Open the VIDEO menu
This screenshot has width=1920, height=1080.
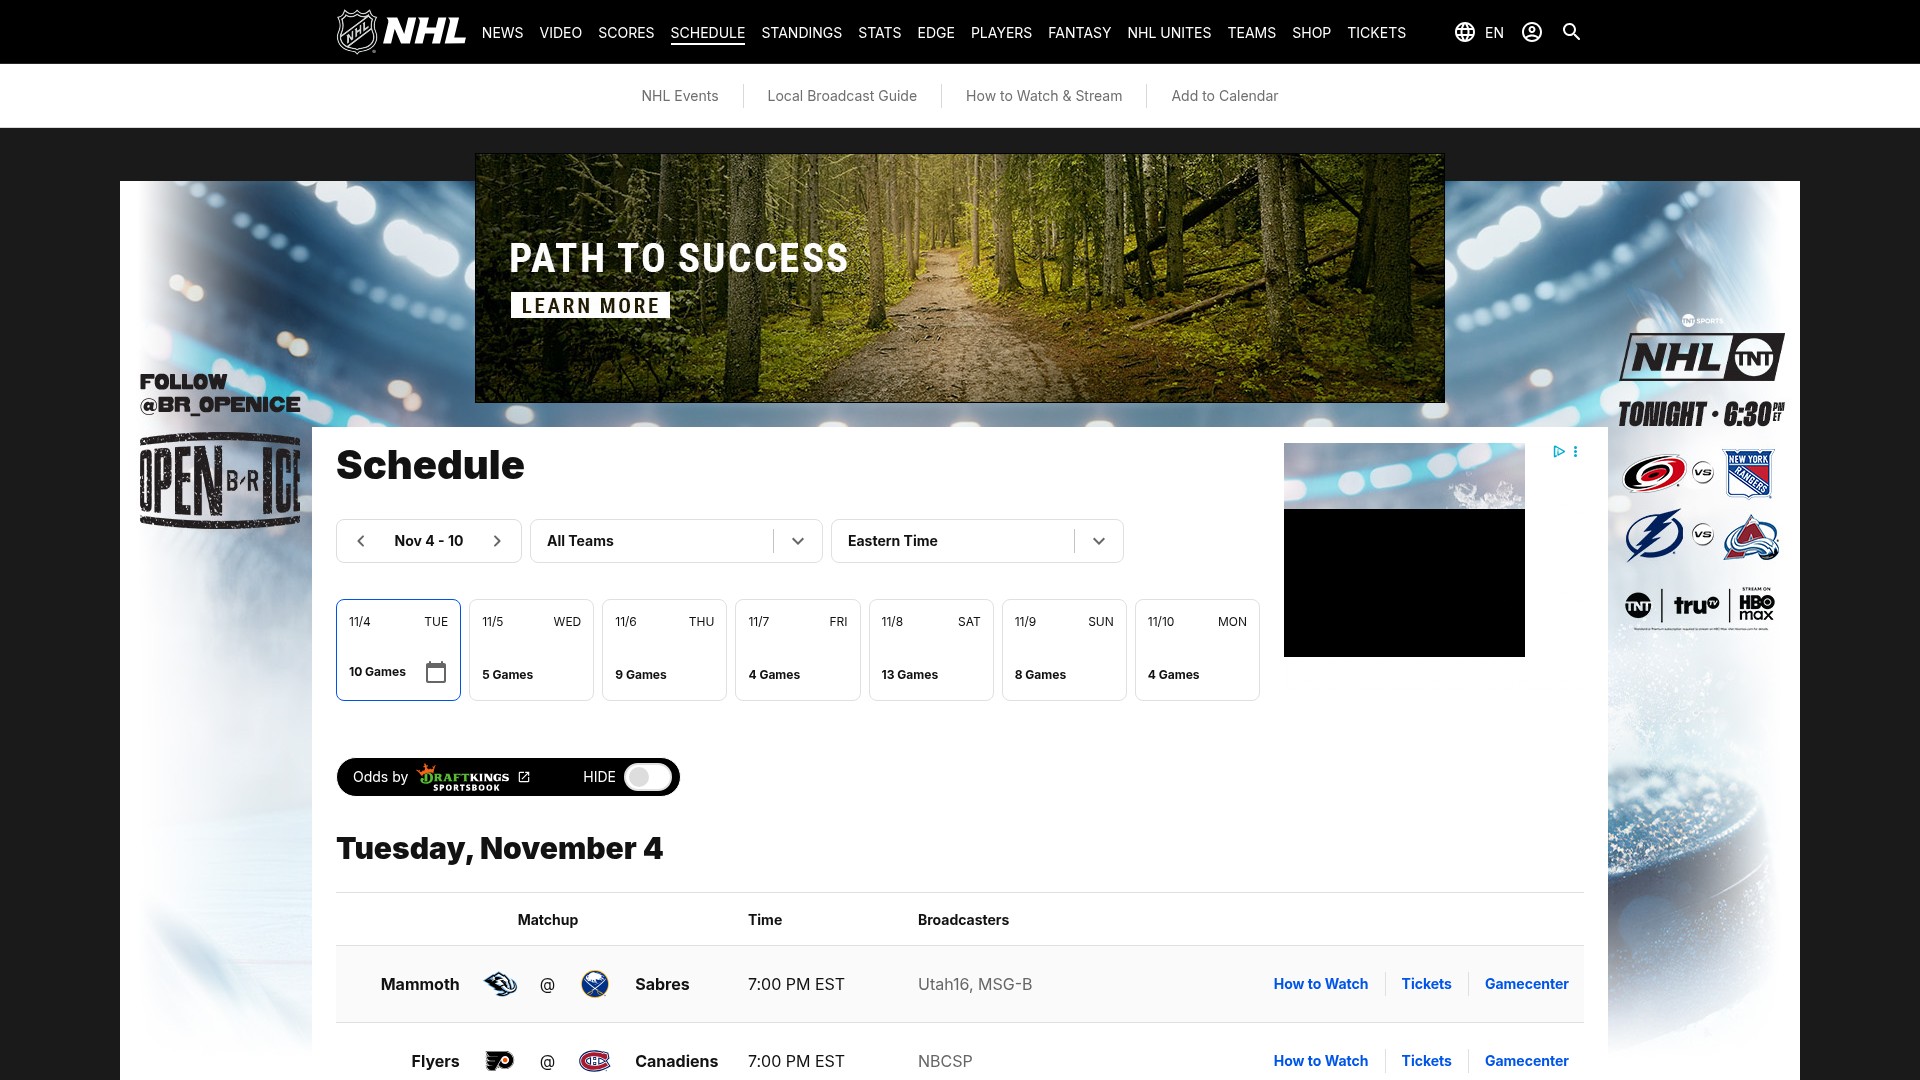[x=560, y=33]
